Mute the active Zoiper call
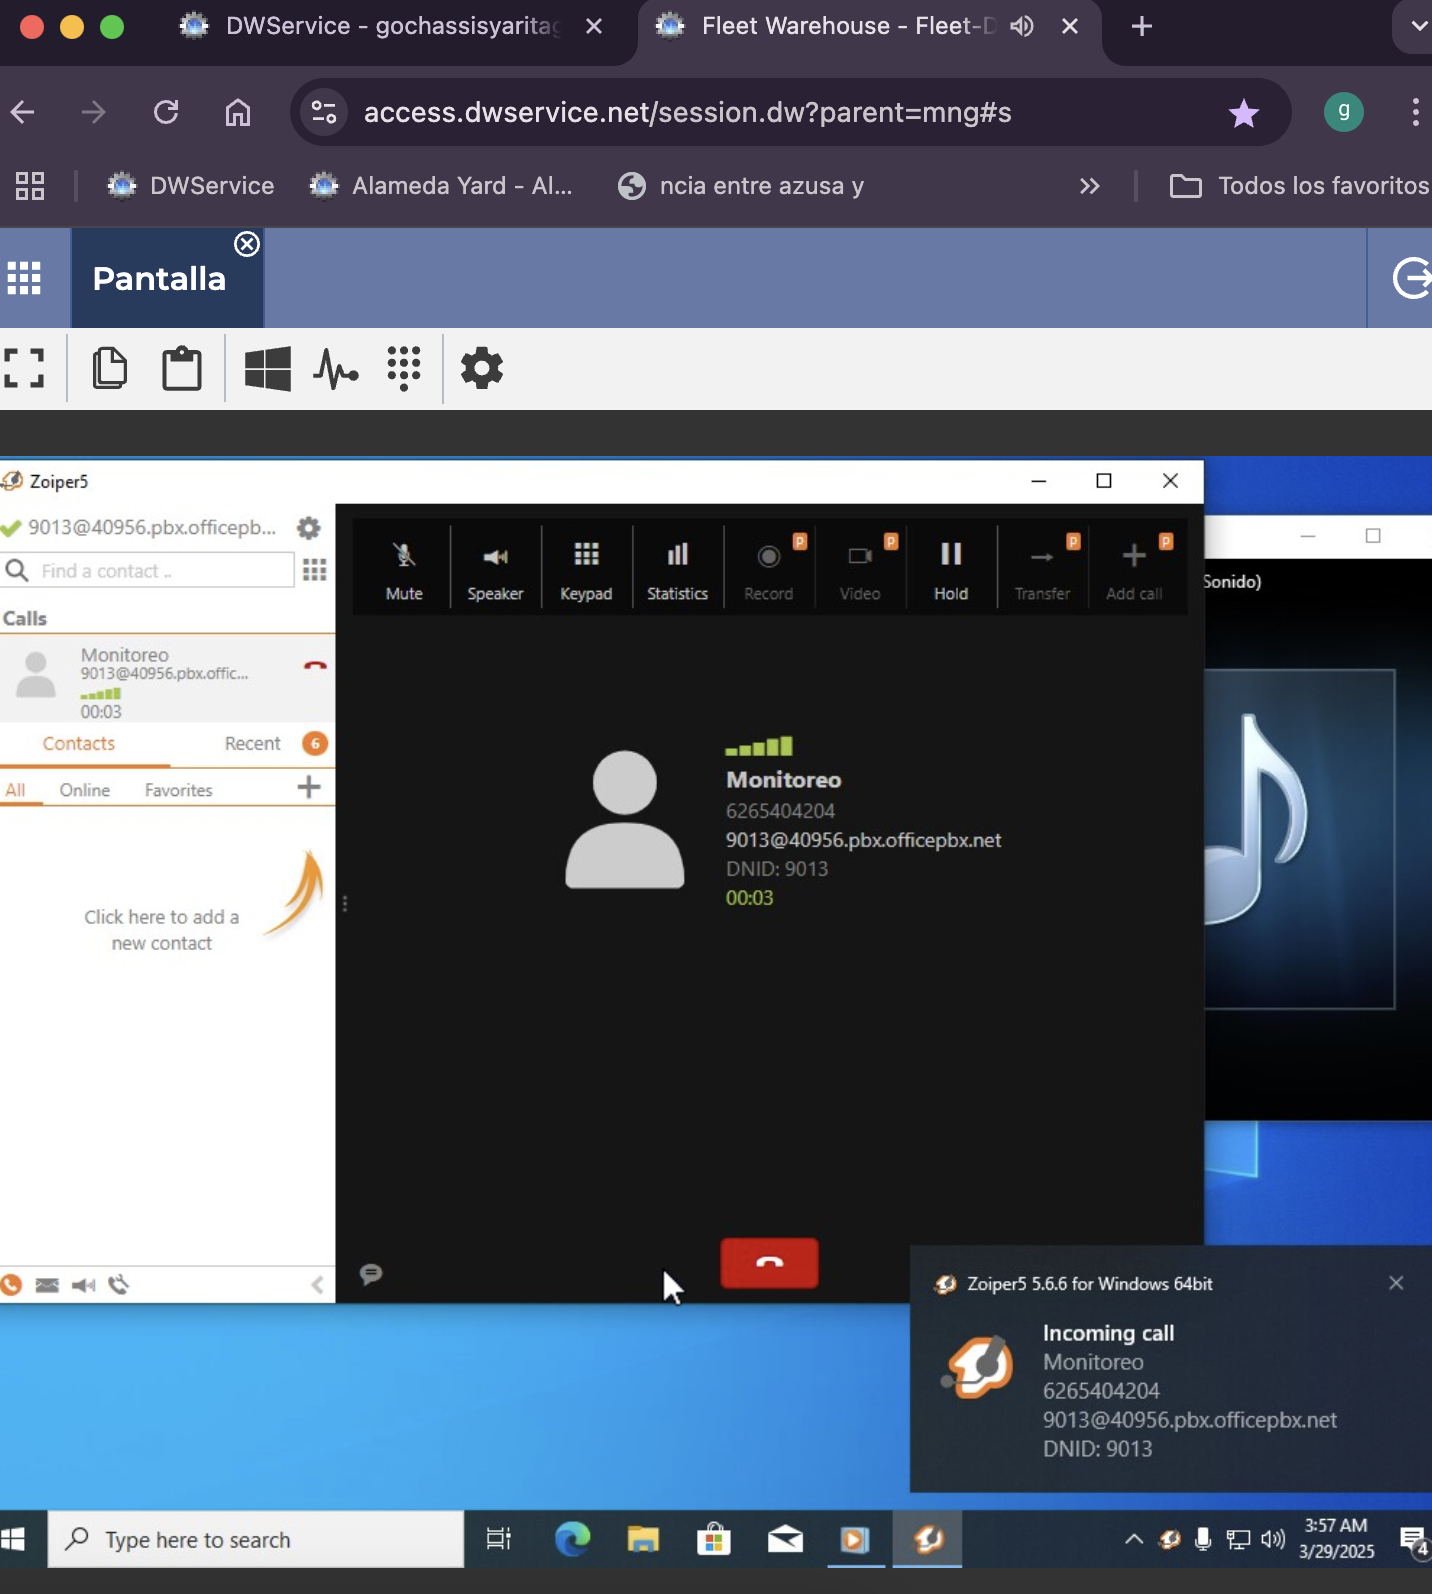This screenshot has height=1594, width=1432. pyautogui.click(x=404, y=570)
